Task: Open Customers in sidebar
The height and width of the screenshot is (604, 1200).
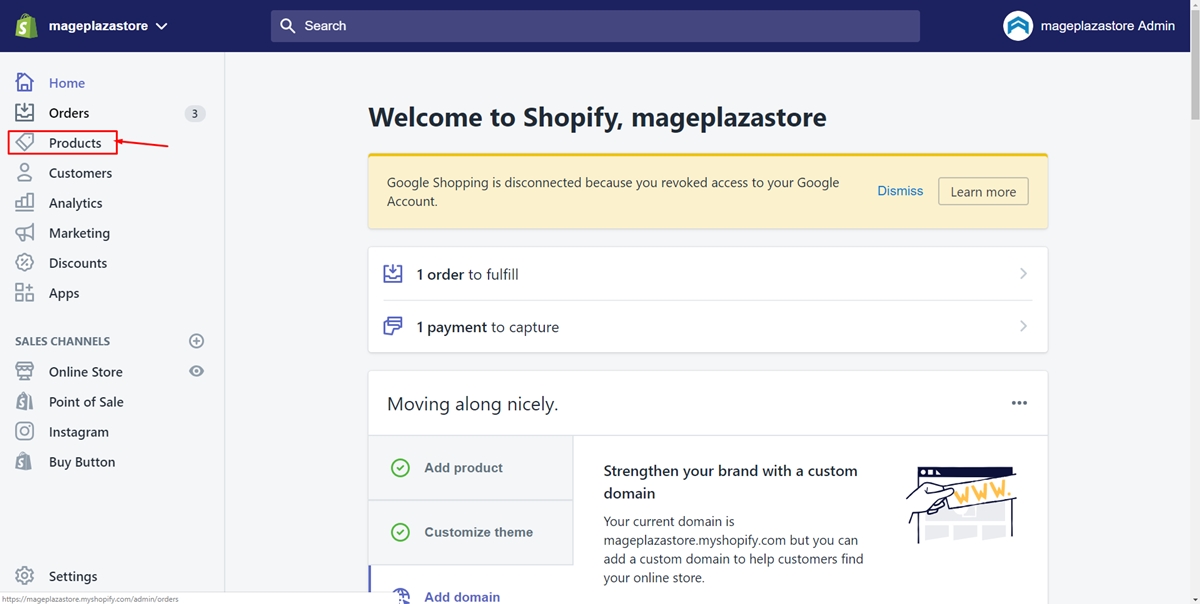Action: (x=80, y=173)
